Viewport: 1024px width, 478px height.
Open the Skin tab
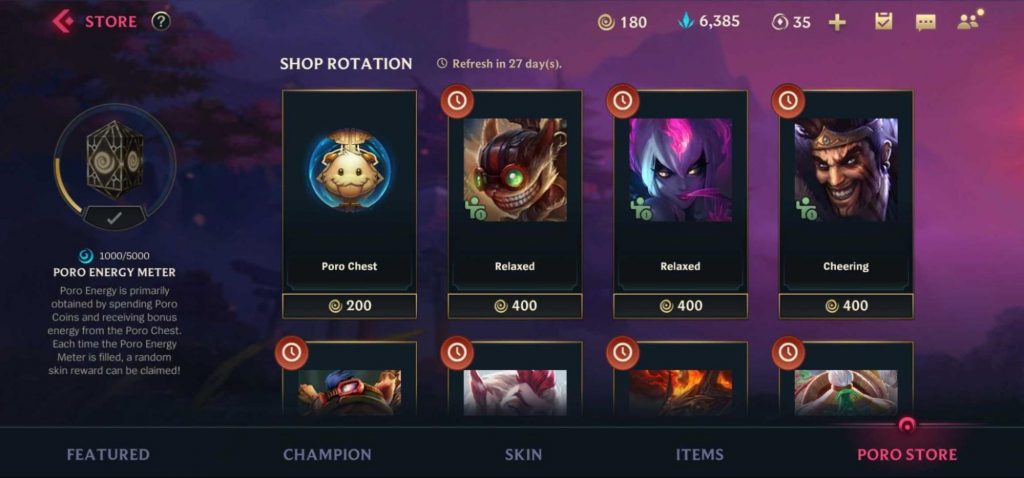[523, 454]
